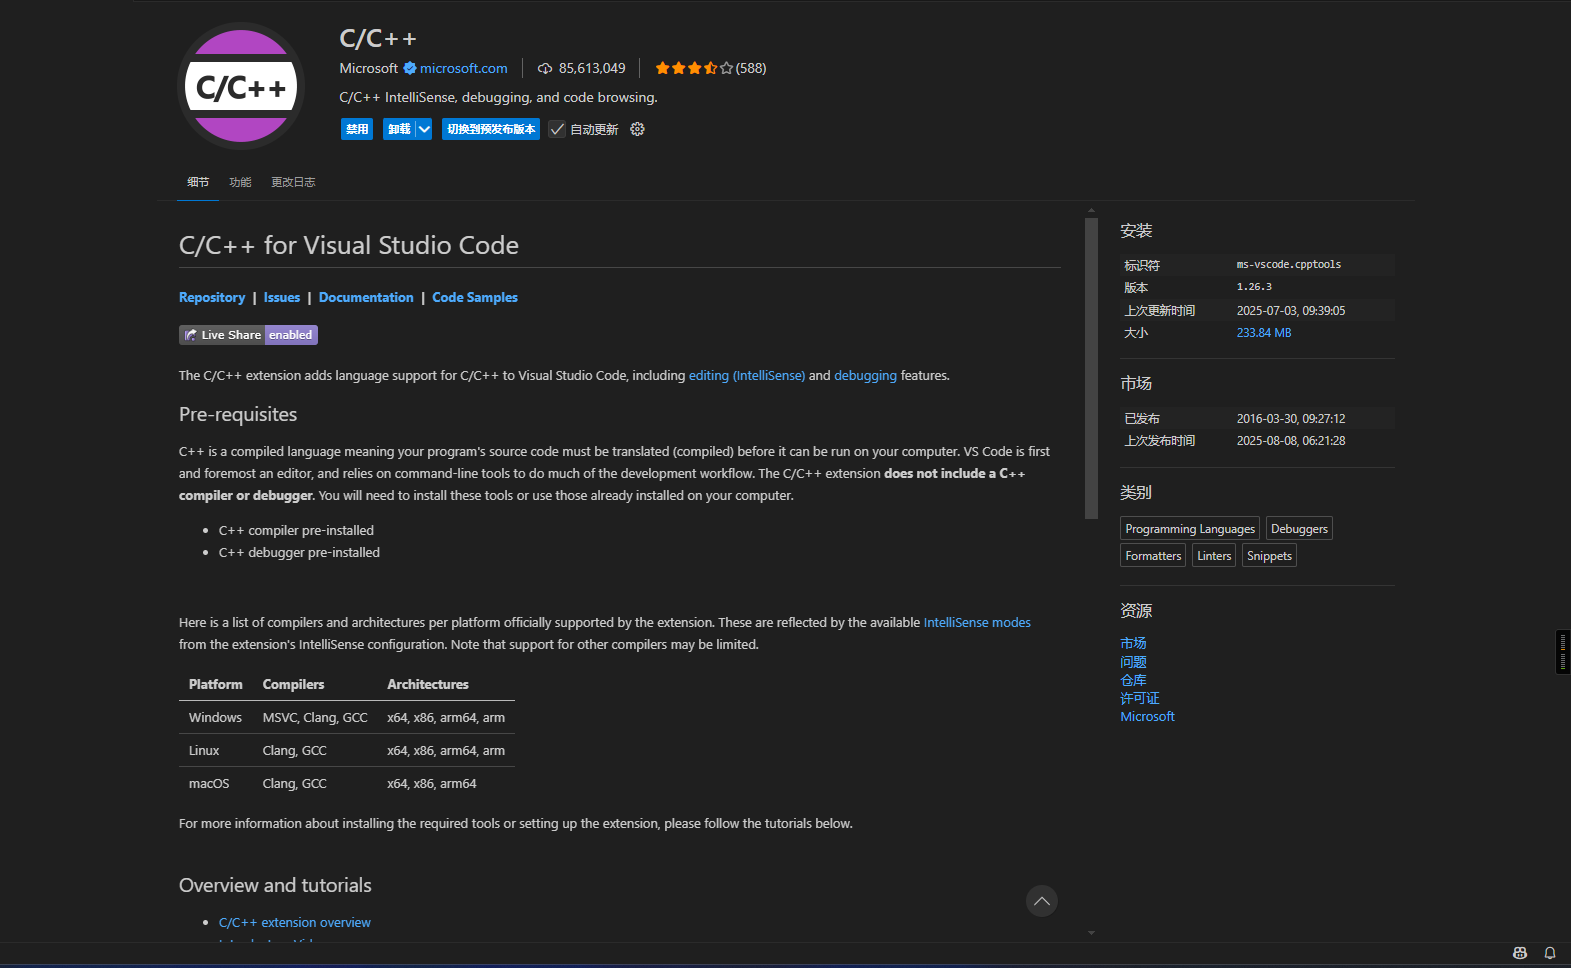Open the debugging link
The height and width of the screenshot is (968, 1571).
point(865,375)
